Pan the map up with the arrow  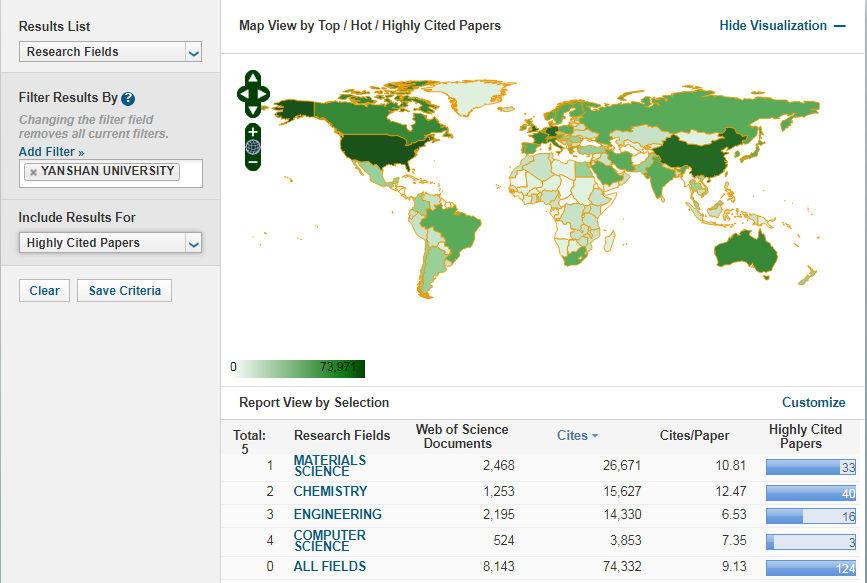click(x=253, y=78)
